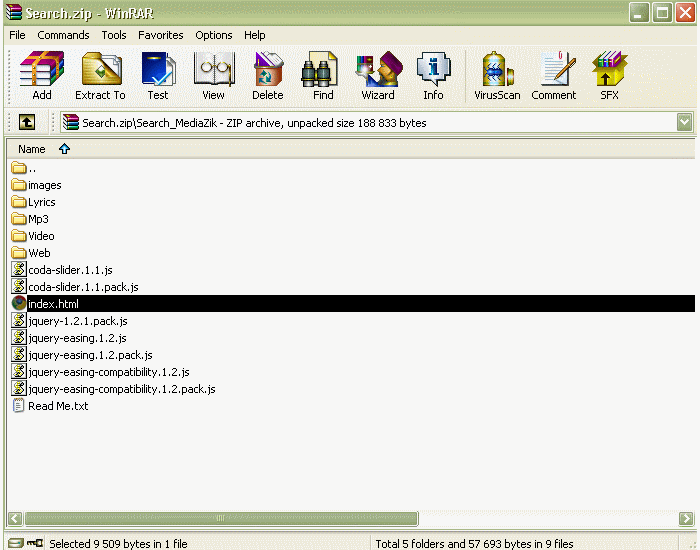Select the Video folder icon
This screenshot has width=700, height=550.
pos(19,236)
